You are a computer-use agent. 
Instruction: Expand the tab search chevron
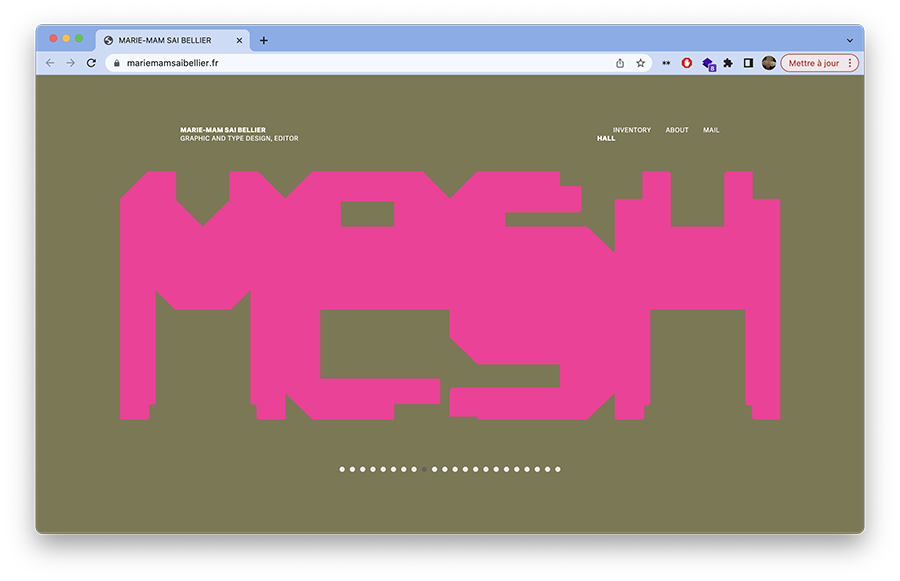pyautogui.click(x=849, y=41)
